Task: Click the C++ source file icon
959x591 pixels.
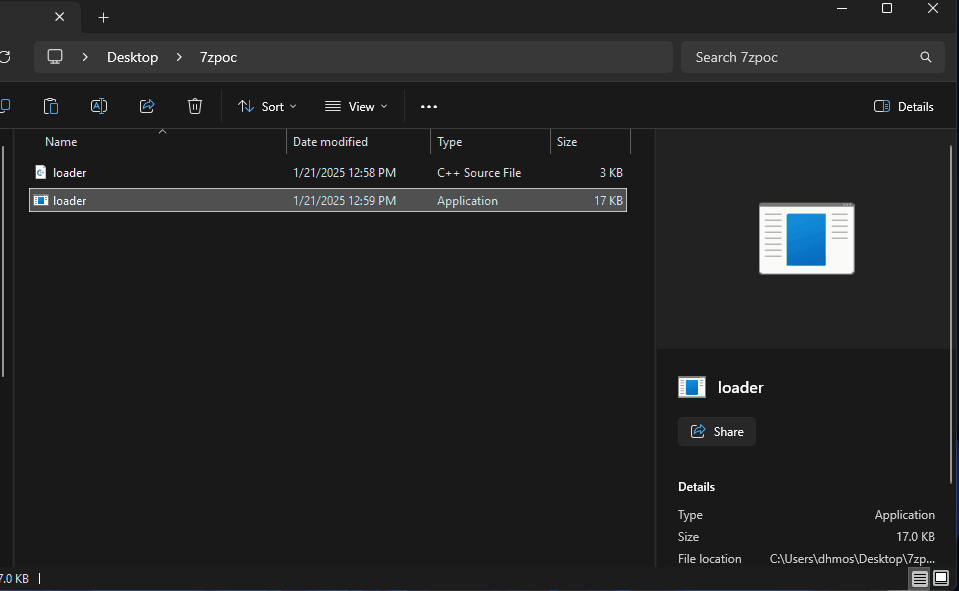Action: (40, 173)
